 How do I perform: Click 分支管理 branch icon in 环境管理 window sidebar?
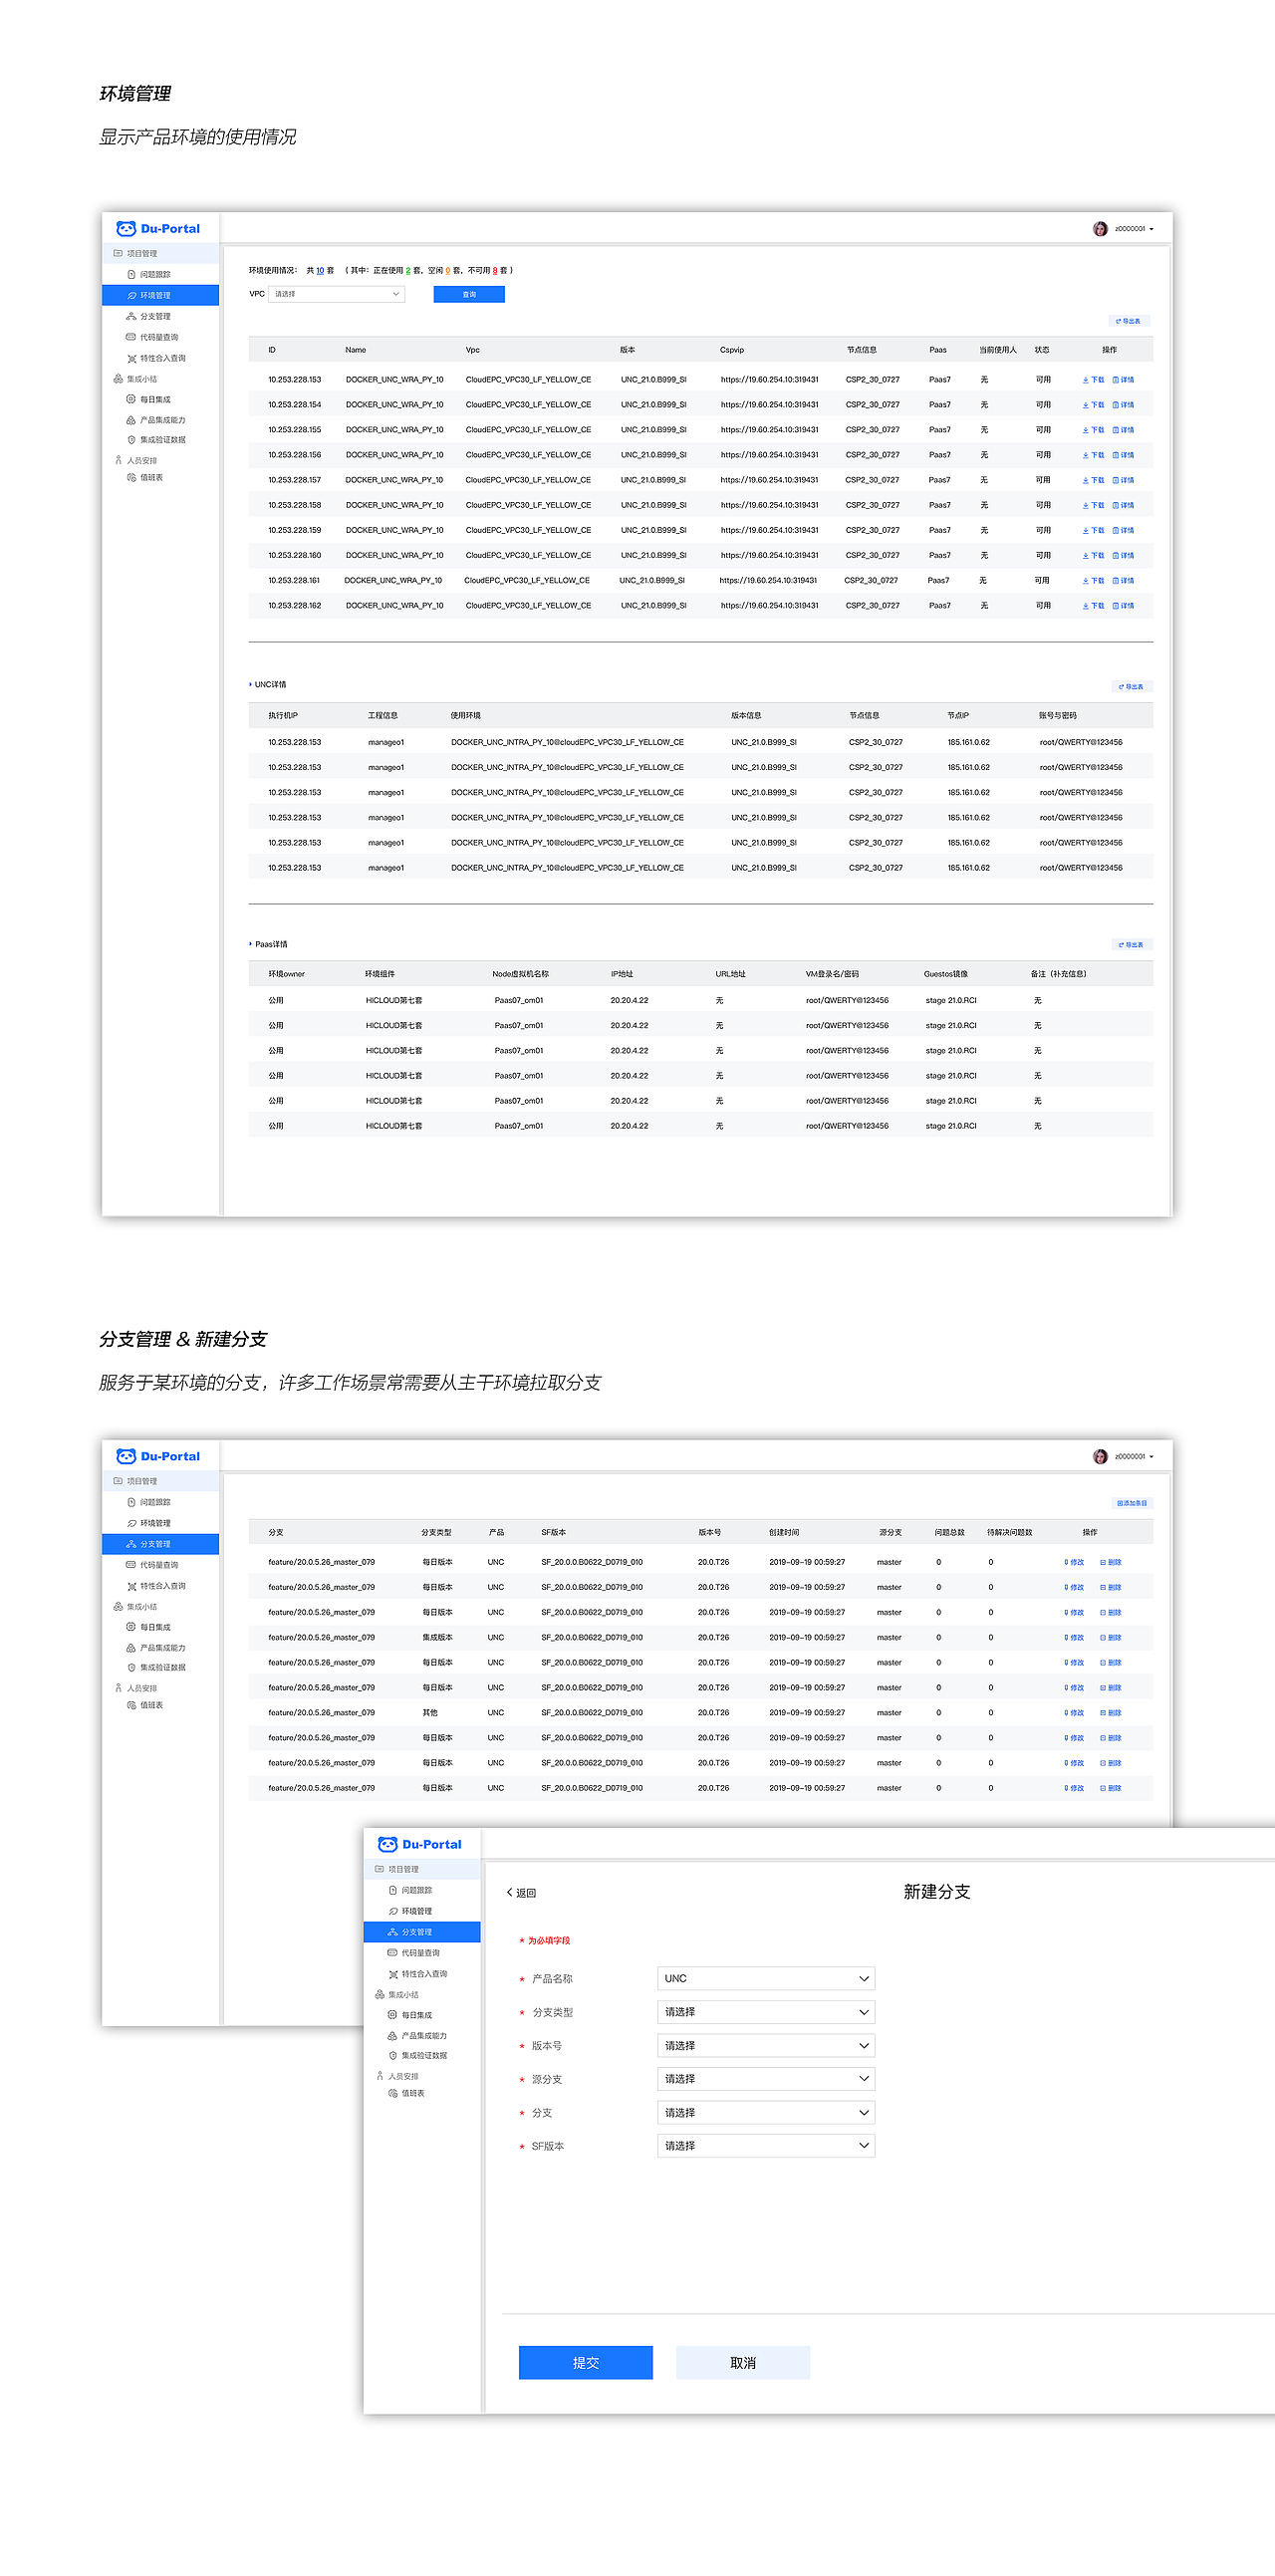(131, 316)
